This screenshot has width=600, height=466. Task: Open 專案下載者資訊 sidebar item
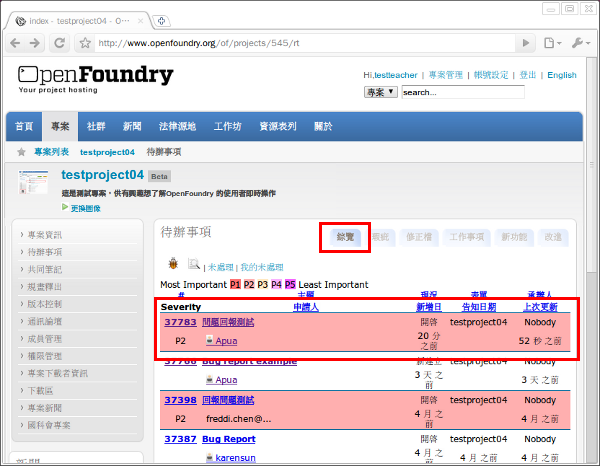click(x=57, y=373)
